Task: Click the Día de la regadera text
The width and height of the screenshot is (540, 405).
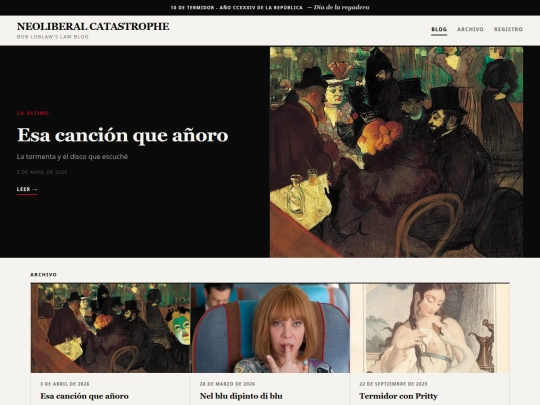Action: (341, 7)
